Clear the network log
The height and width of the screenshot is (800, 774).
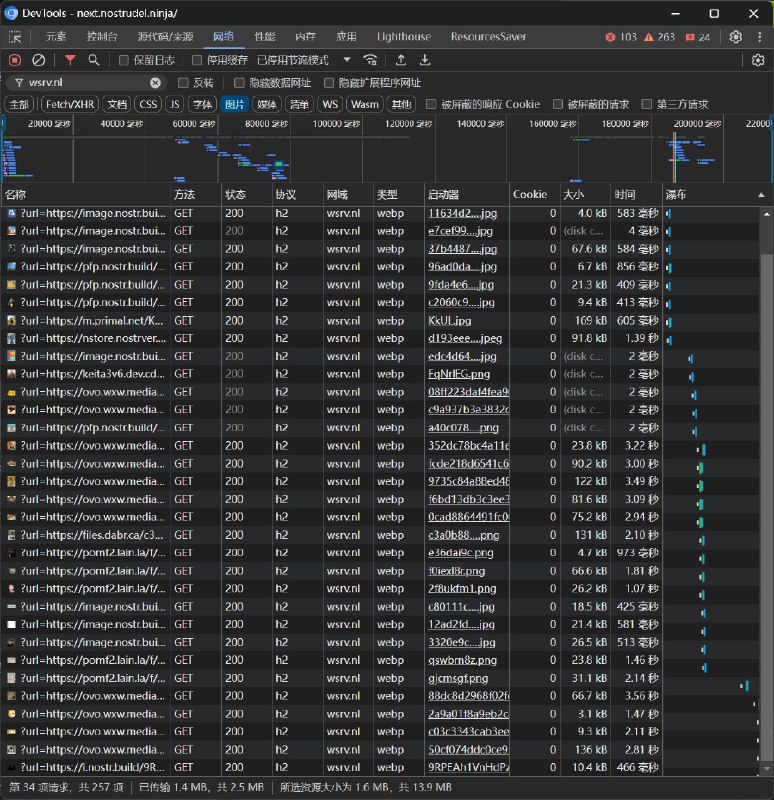[x=39, y=60]
